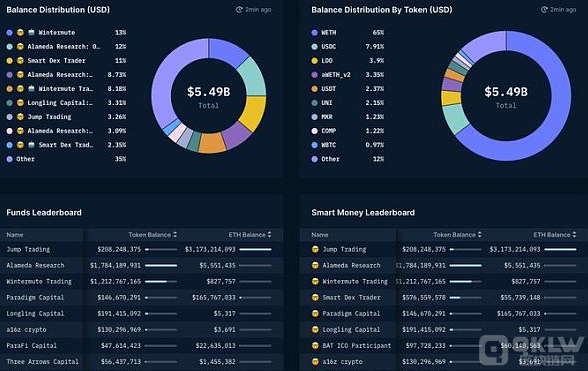Click the refresh clock icon in Balance Distribution By Token
588x371 pixels.
[544, 10]
